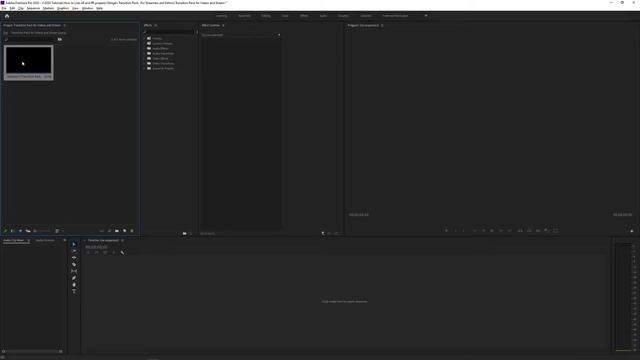The height and width of the screenshot is (360, 640).
Task: Select the Ripple Edit tool
Action: tap(74, 258)
